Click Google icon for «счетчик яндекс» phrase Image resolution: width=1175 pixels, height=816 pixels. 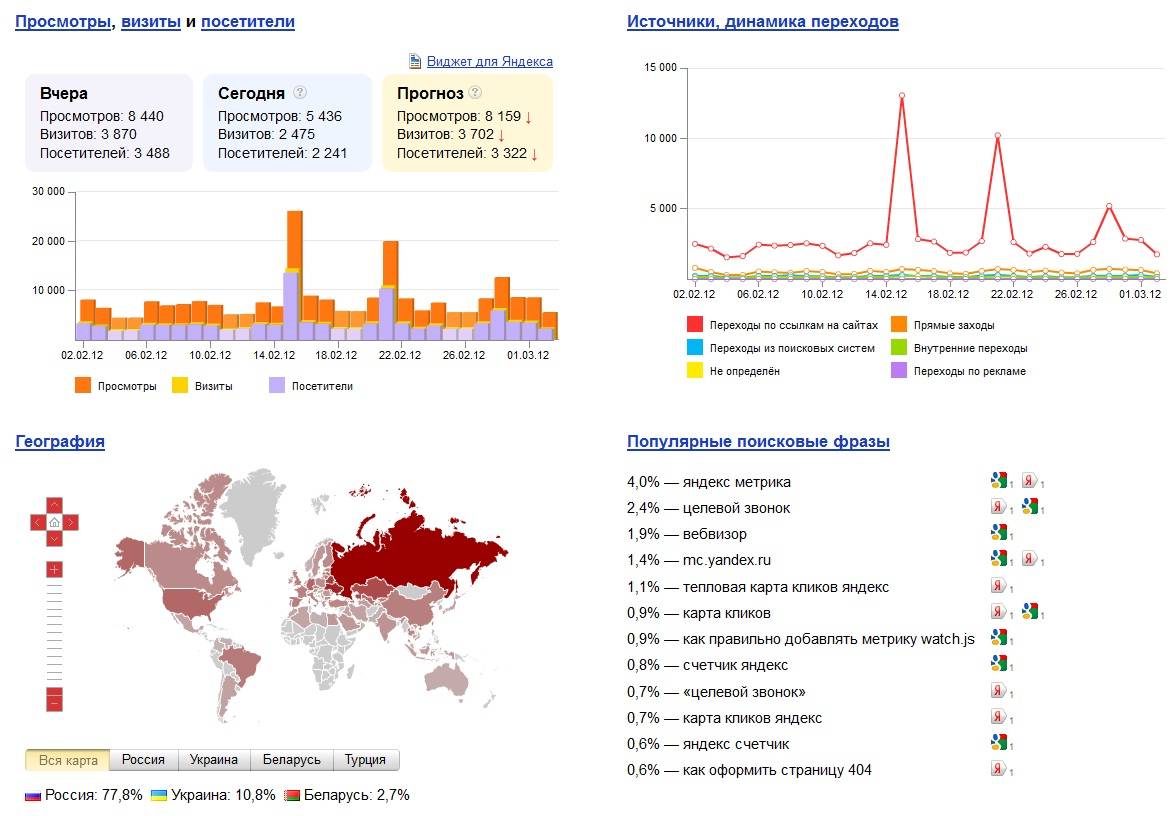999,663
